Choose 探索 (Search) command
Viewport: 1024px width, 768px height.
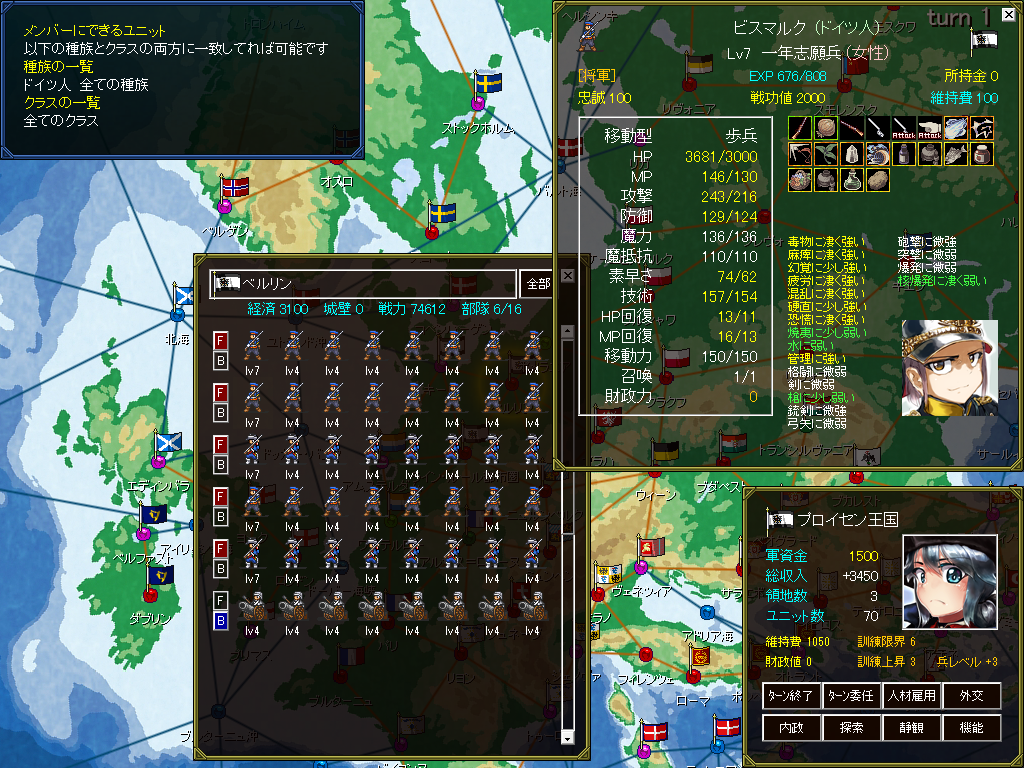pyautogui.click(x=851, y=728)
